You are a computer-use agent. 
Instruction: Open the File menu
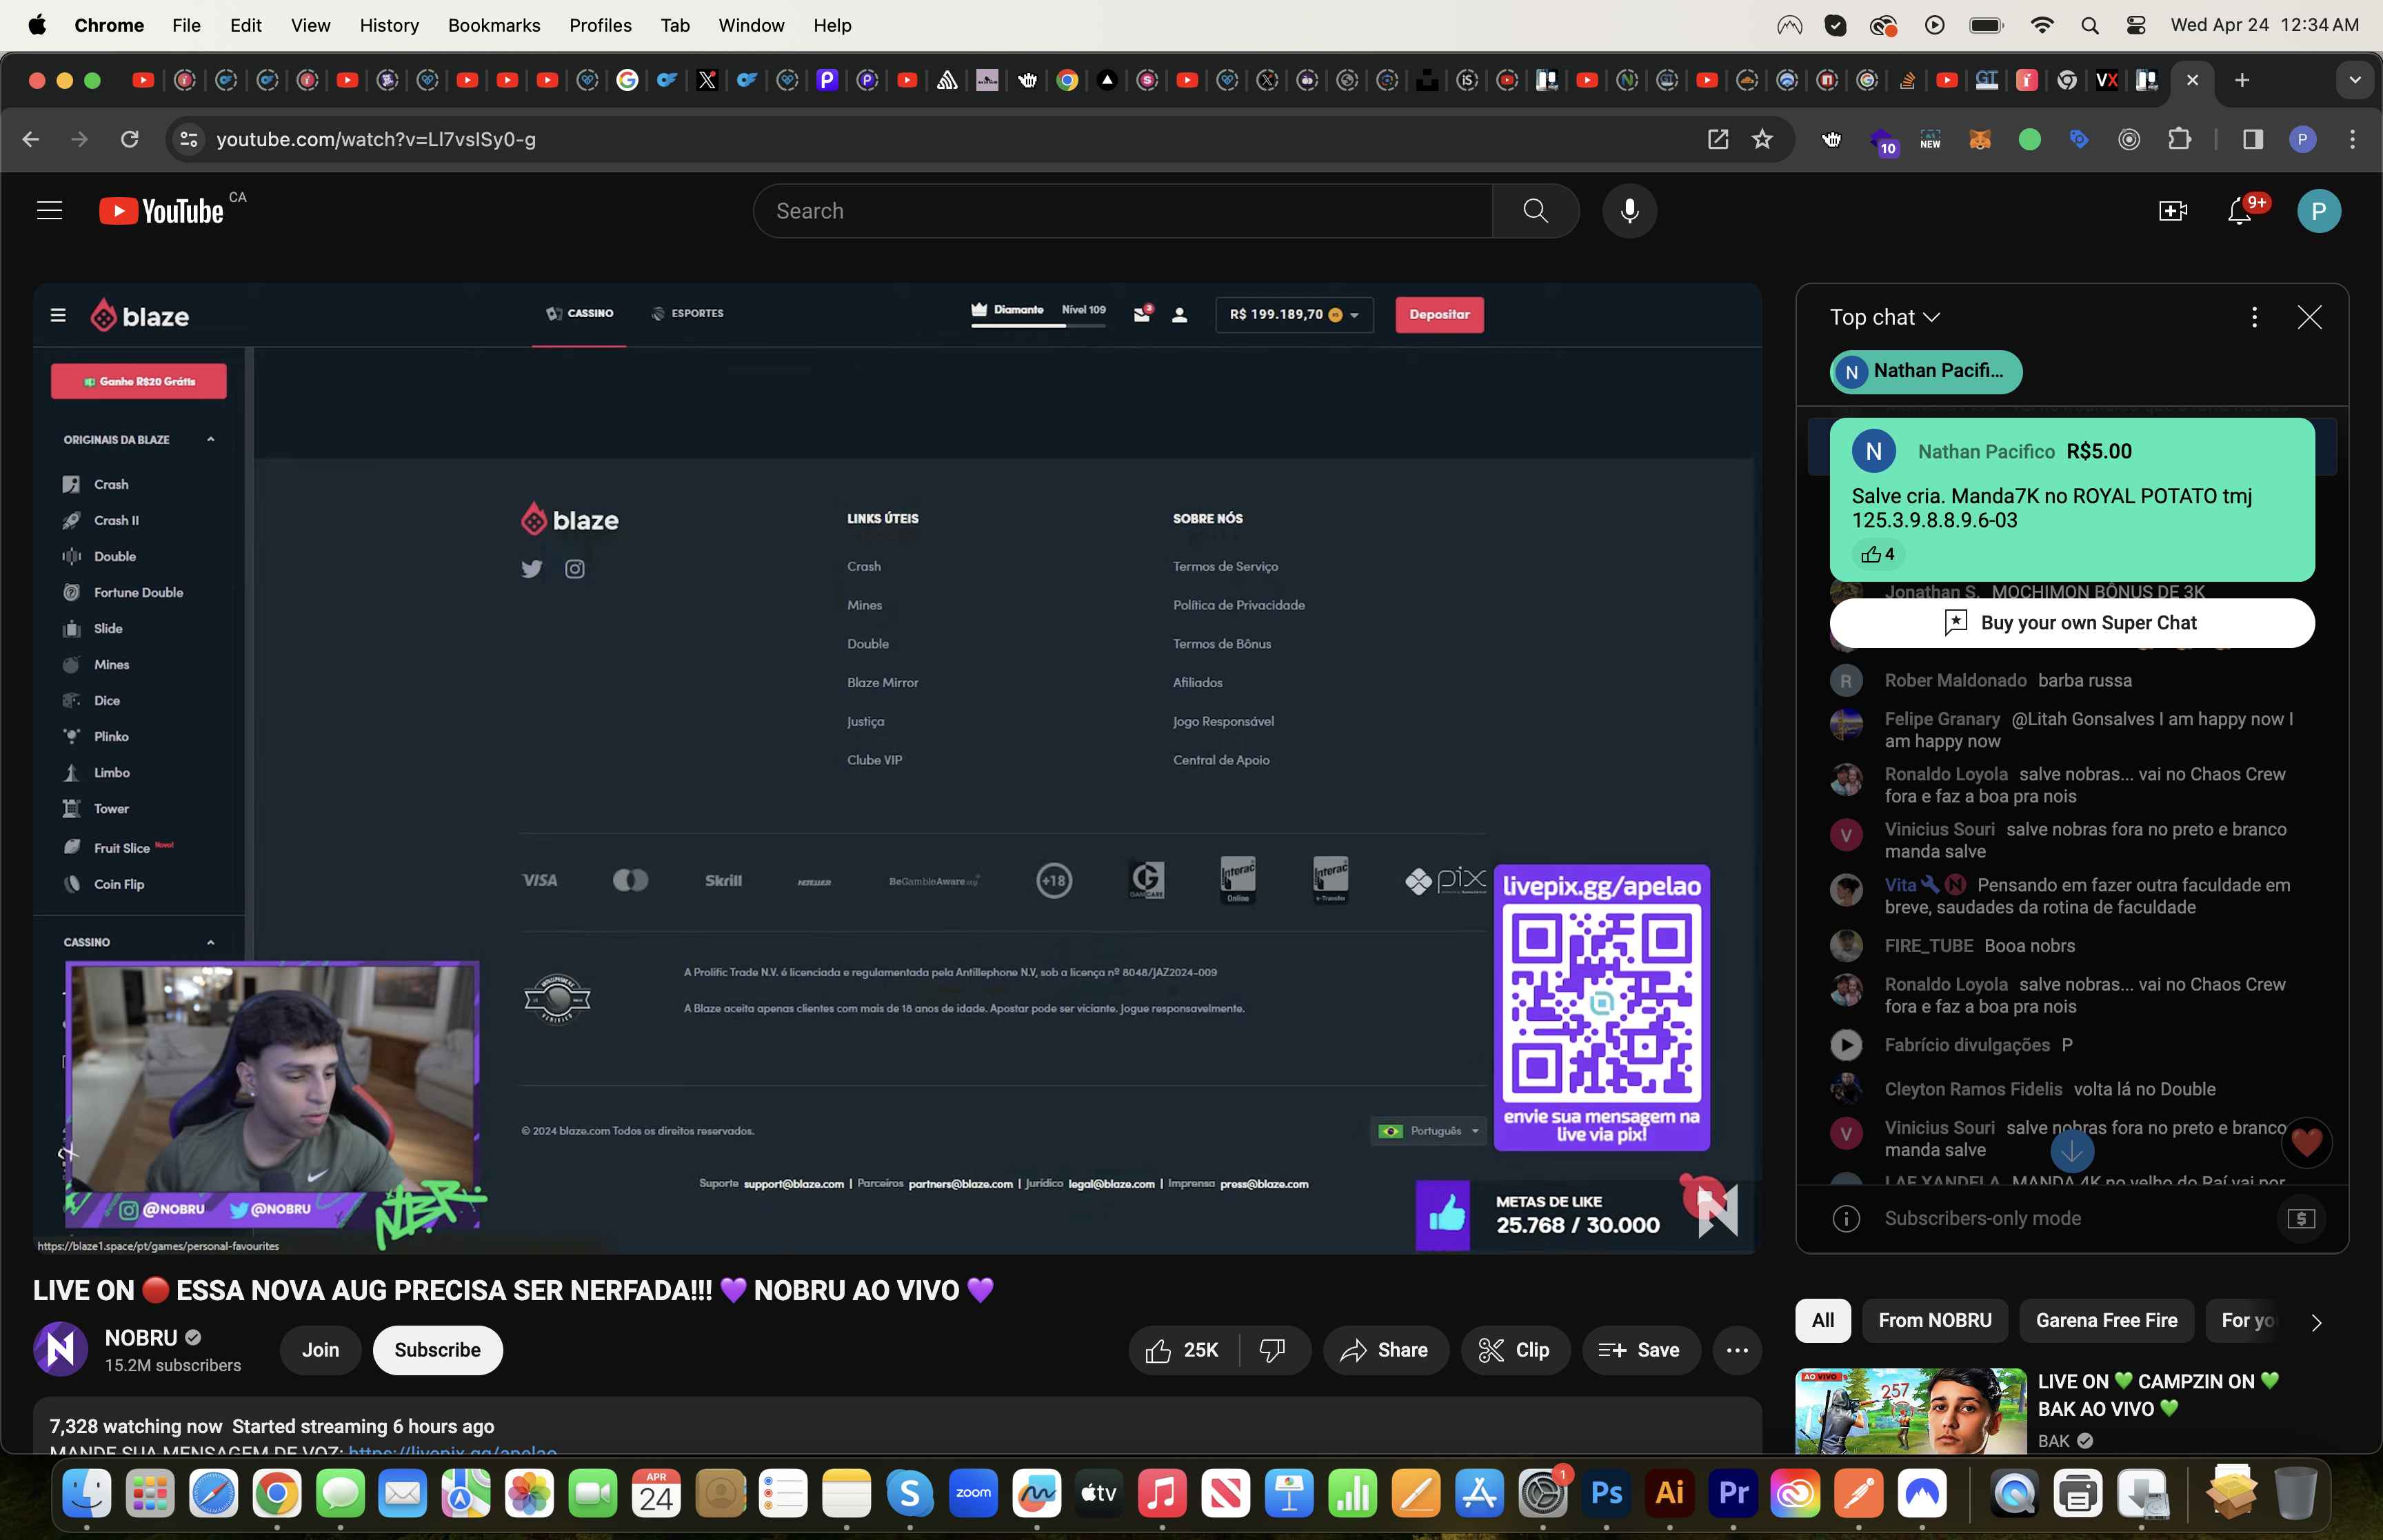point(186,25)
